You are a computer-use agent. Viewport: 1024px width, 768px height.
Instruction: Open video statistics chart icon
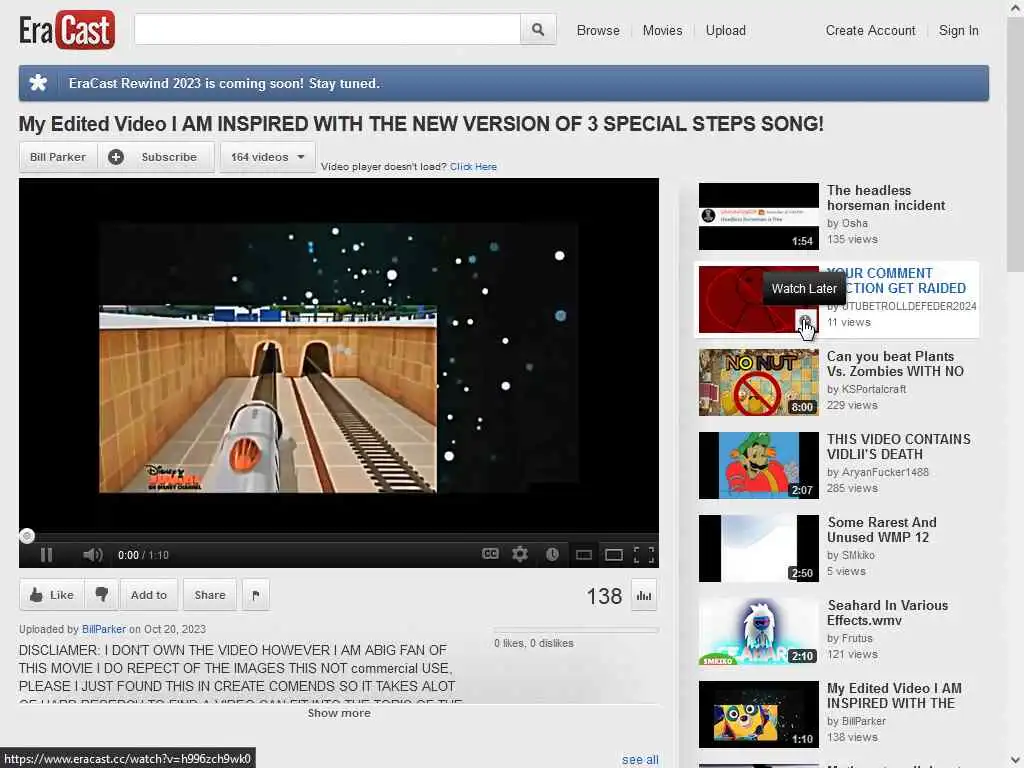point(644,596)
